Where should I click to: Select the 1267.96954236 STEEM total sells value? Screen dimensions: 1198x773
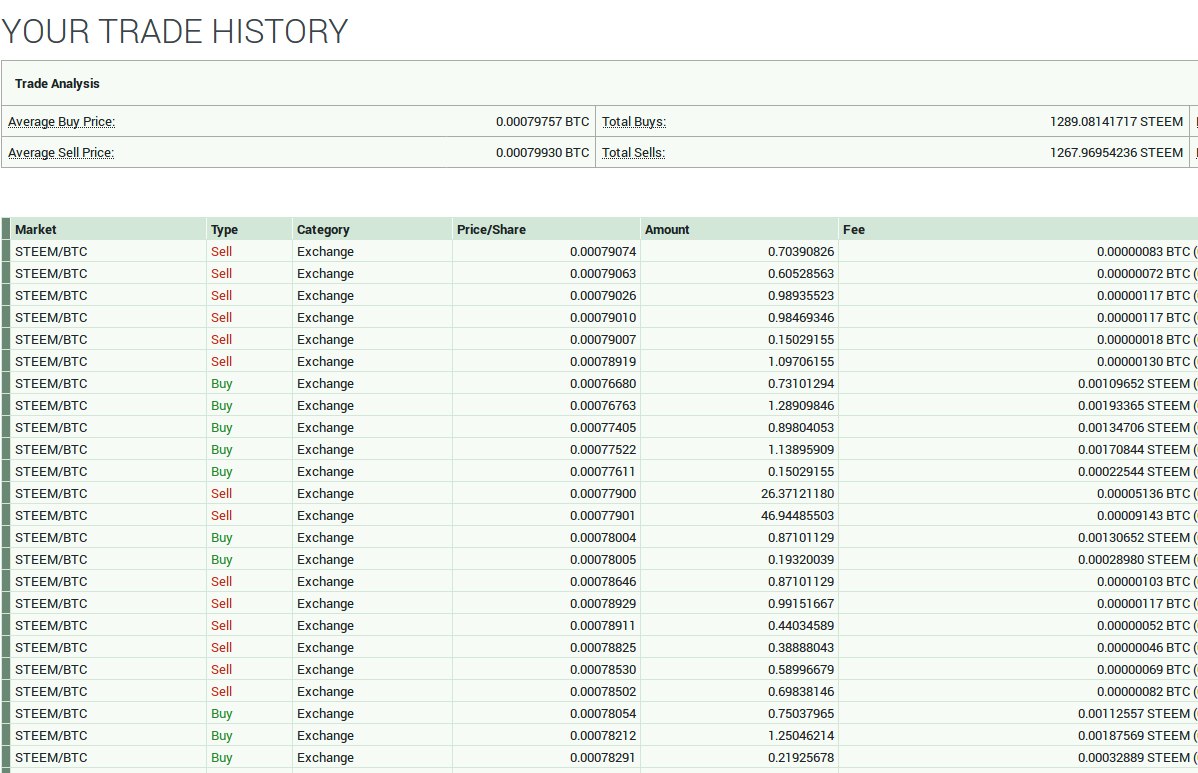[x=1116, y=153]
